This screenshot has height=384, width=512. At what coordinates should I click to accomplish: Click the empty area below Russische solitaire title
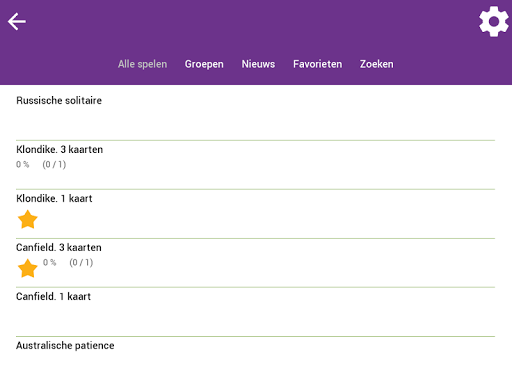(255, 123)
